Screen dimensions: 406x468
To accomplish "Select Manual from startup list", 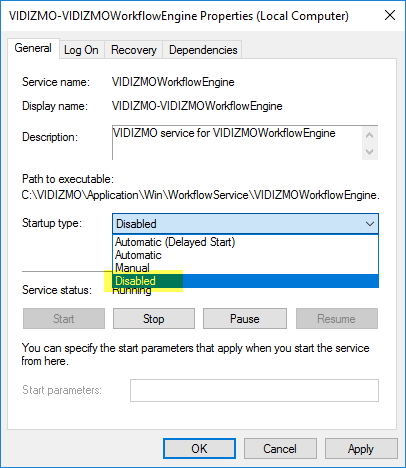I will (x=245, y=268).
